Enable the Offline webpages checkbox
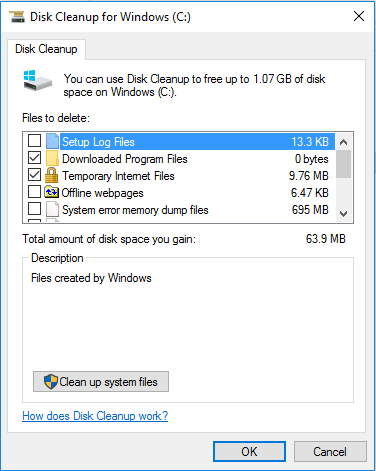 tap(35, 192)
